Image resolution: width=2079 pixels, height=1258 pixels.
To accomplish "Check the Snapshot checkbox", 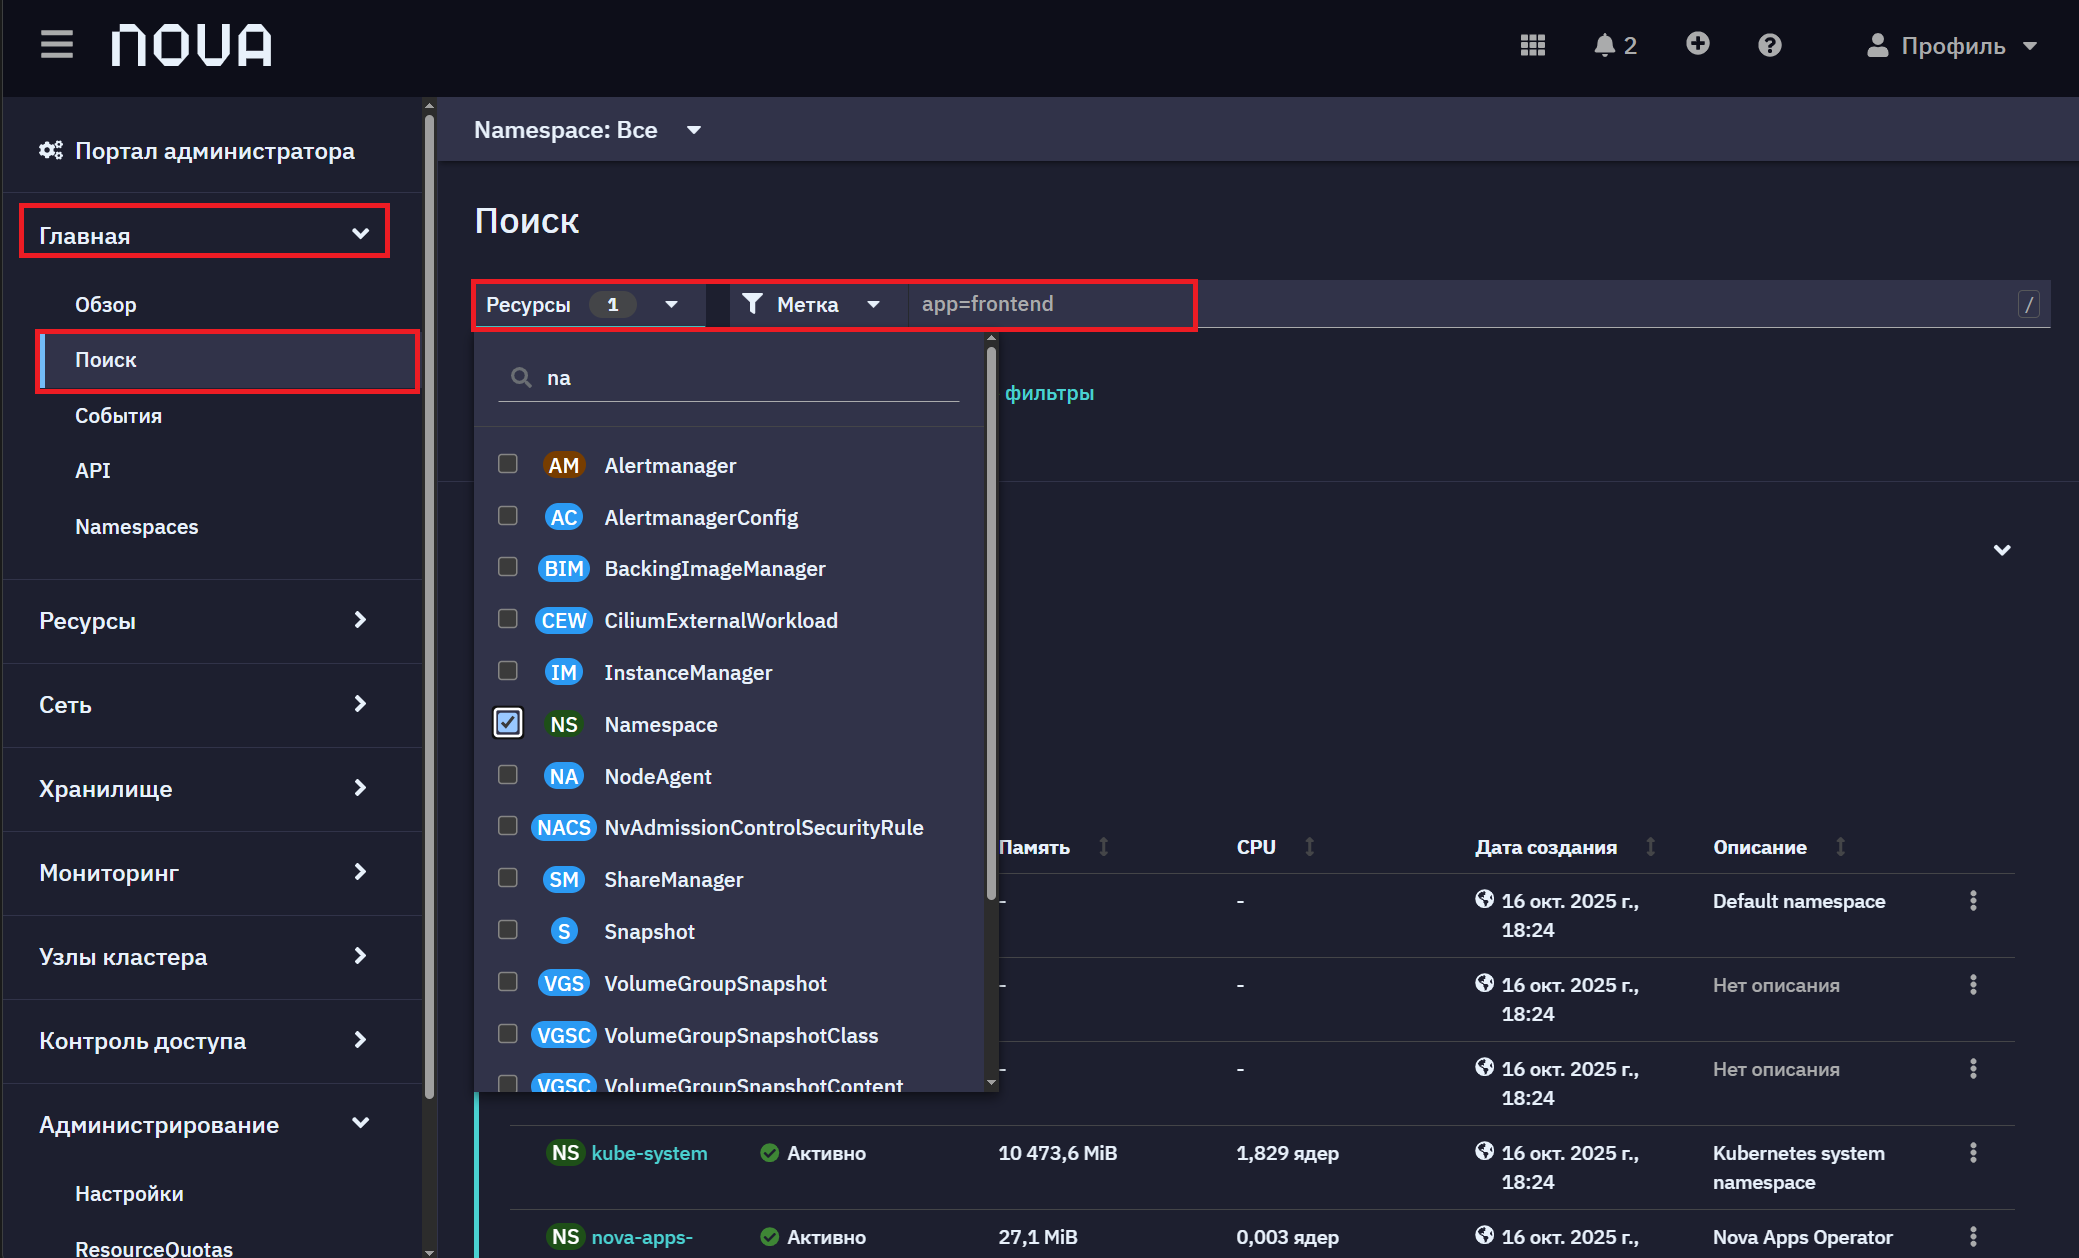I will click(508, 930).
